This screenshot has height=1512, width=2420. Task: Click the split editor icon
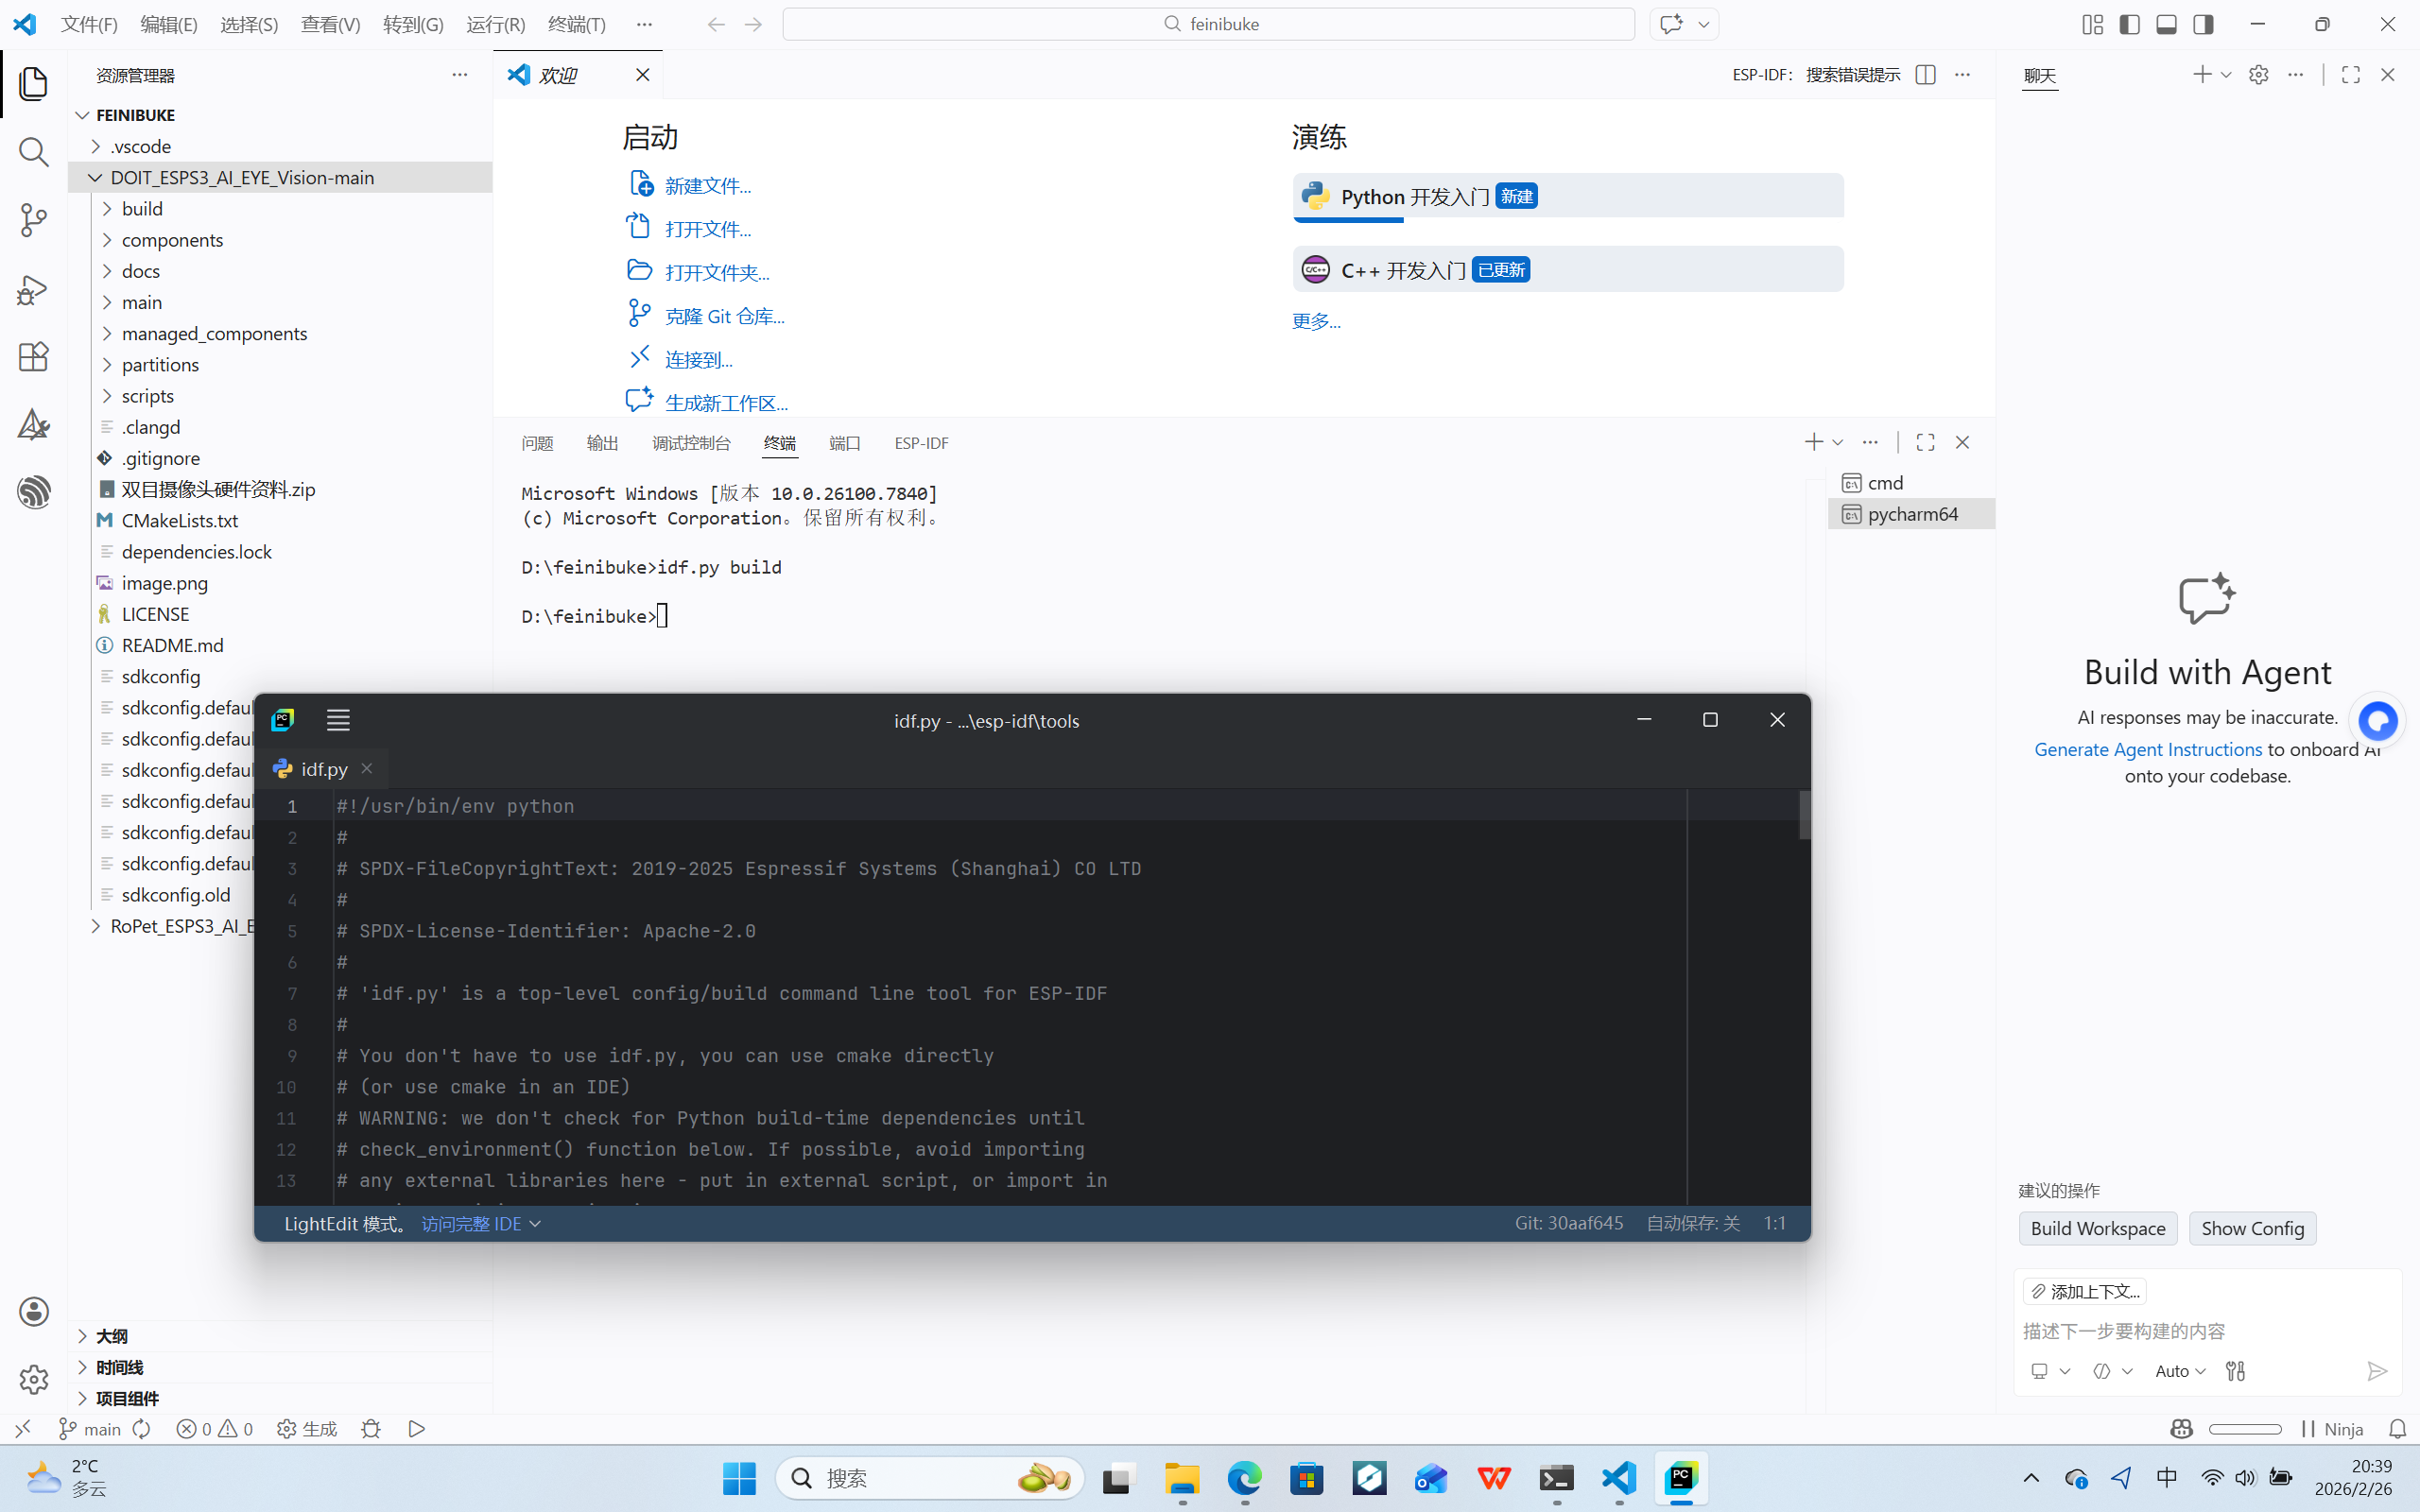point(1925,75)
